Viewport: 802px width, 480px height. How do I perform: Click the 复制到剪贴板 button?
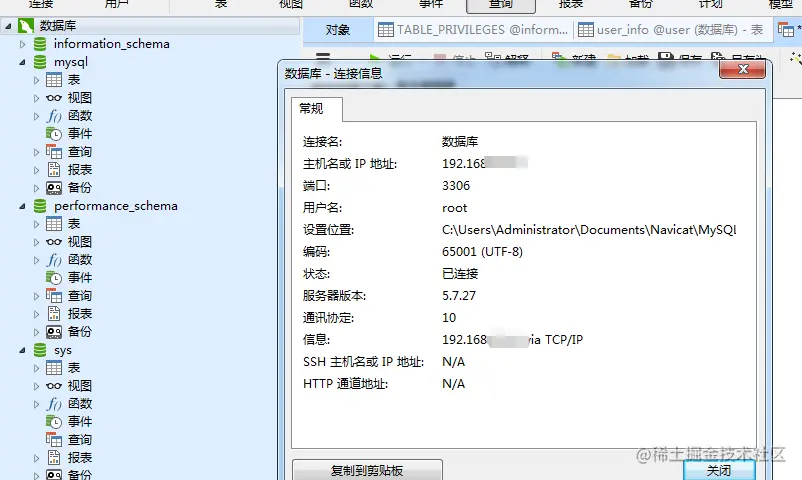tap(367, 470)
